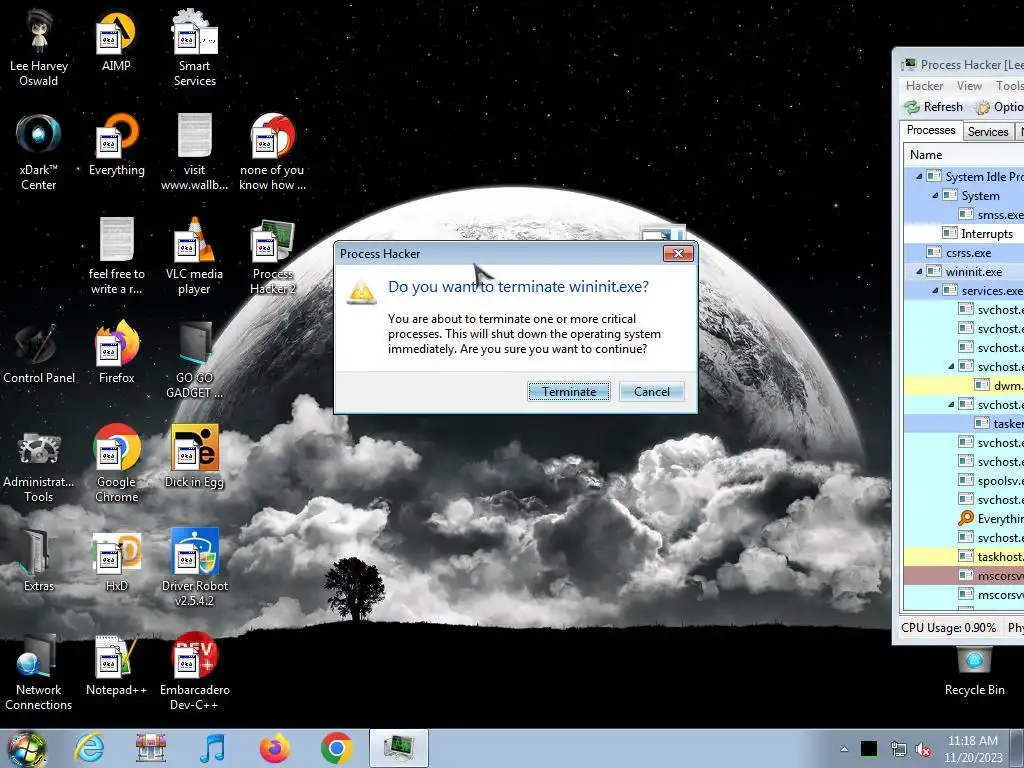Open the 'visit www.wallb...' text file

(195, 152)
